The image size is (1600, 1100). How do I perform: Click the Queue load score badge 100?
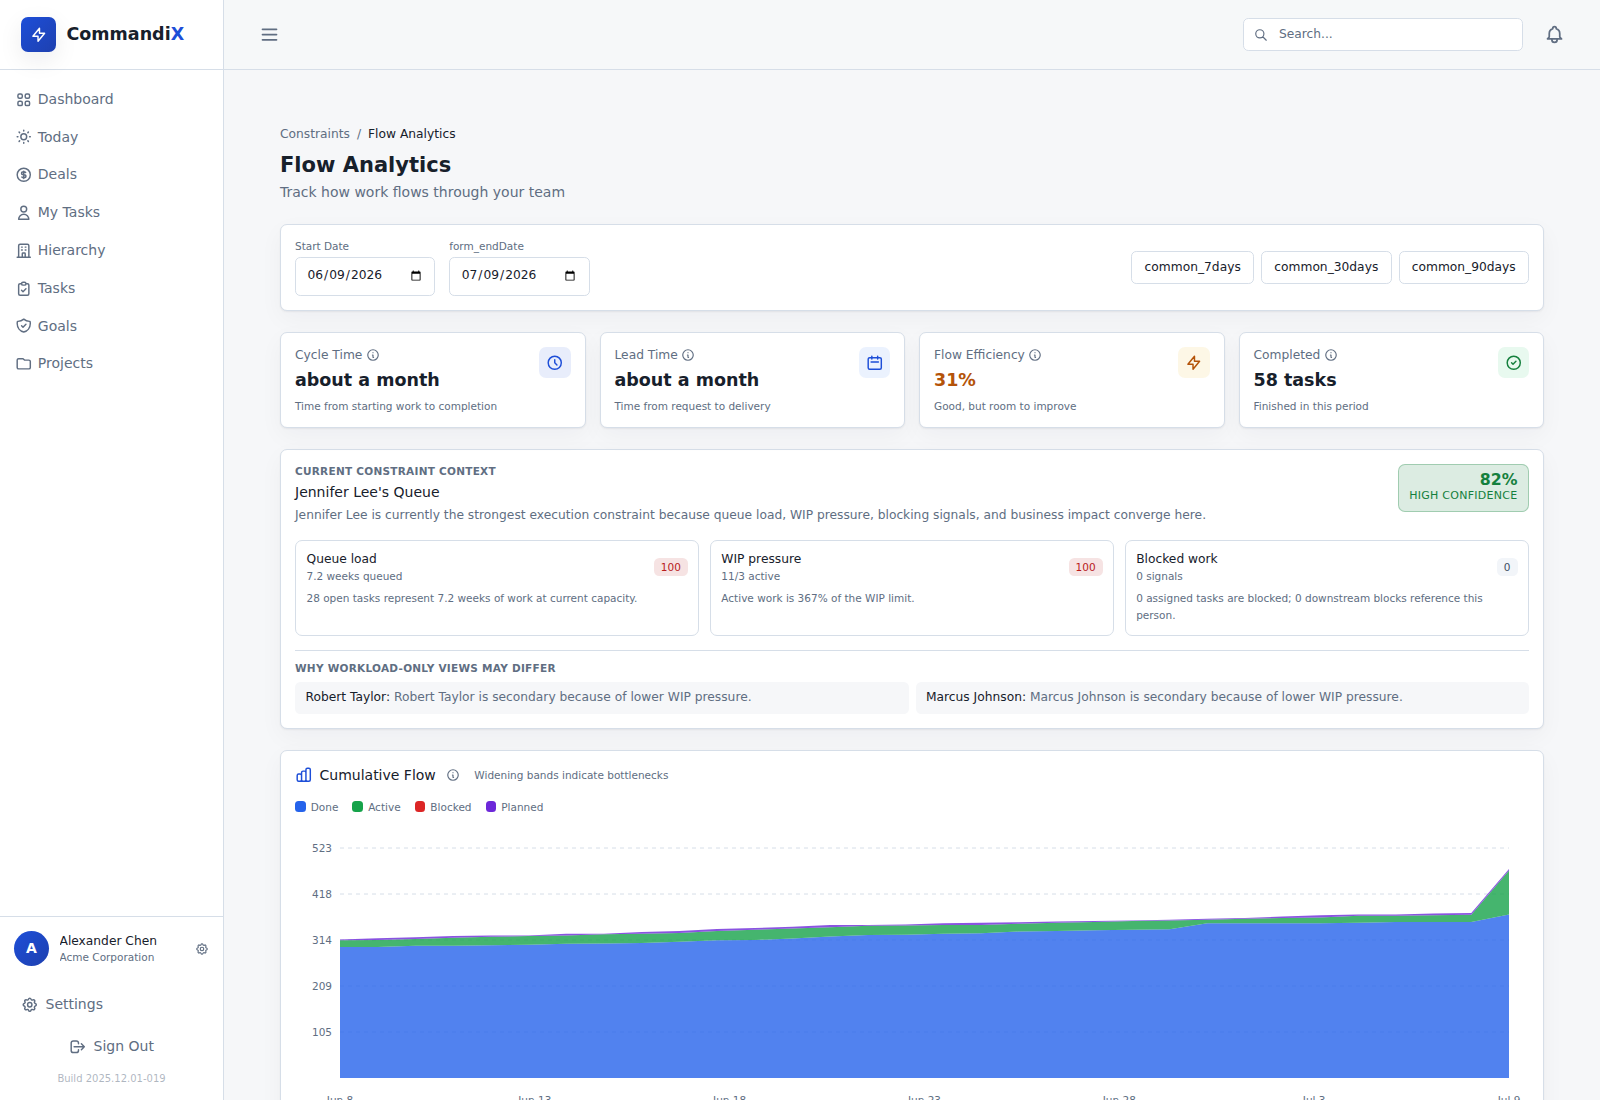click(x=670, y=567)
